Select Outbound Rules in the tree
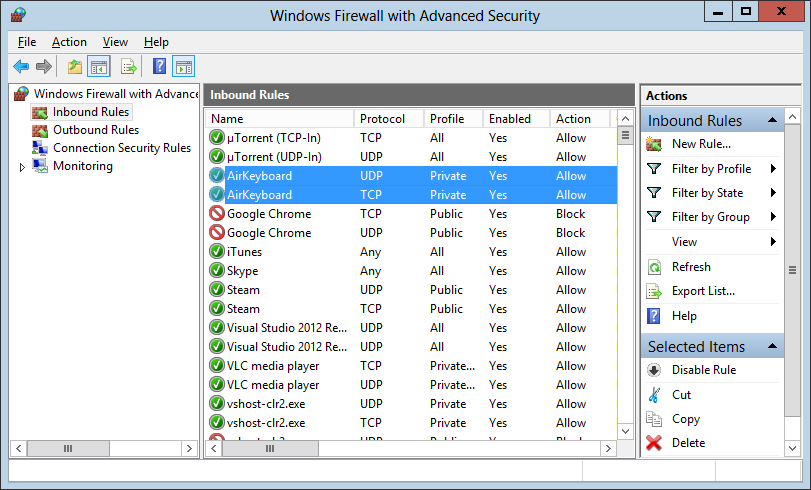This screenshot has height=490, width=811. 96,130
